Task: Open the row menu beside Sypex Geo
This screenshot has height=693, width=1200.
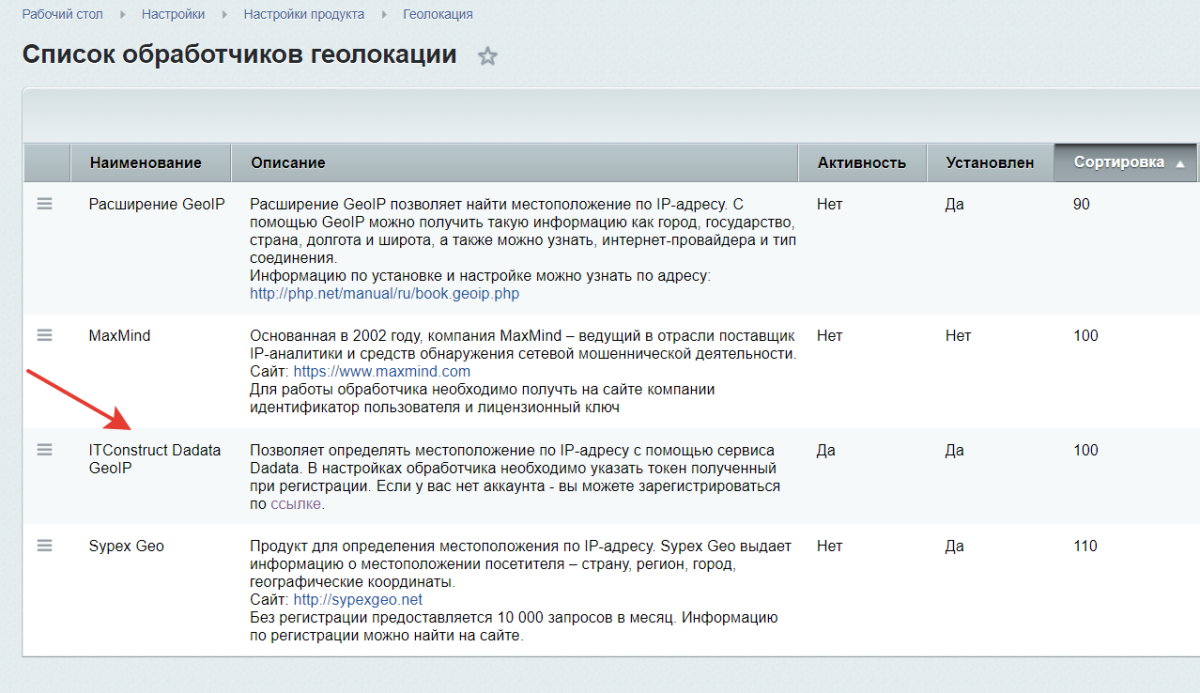Action: 44,545
